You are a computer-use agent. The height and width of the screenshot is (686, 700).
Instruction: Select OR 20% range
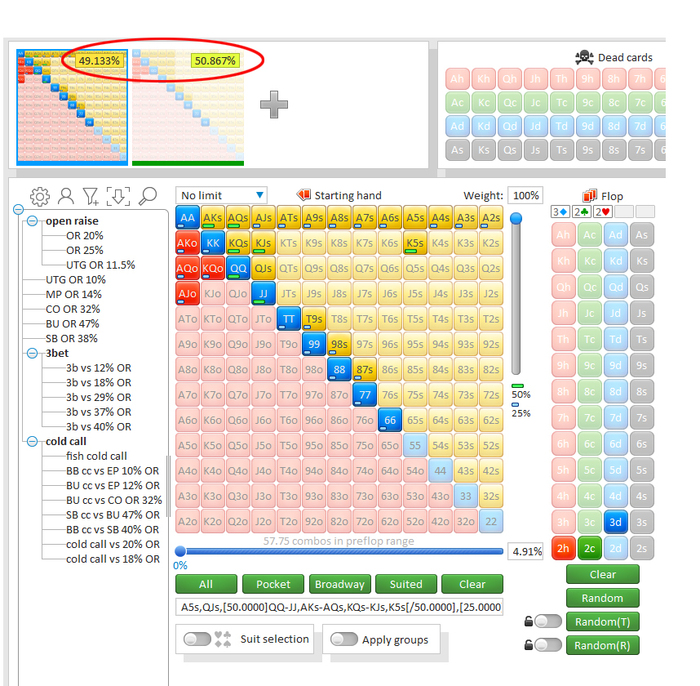coord(84,236)
